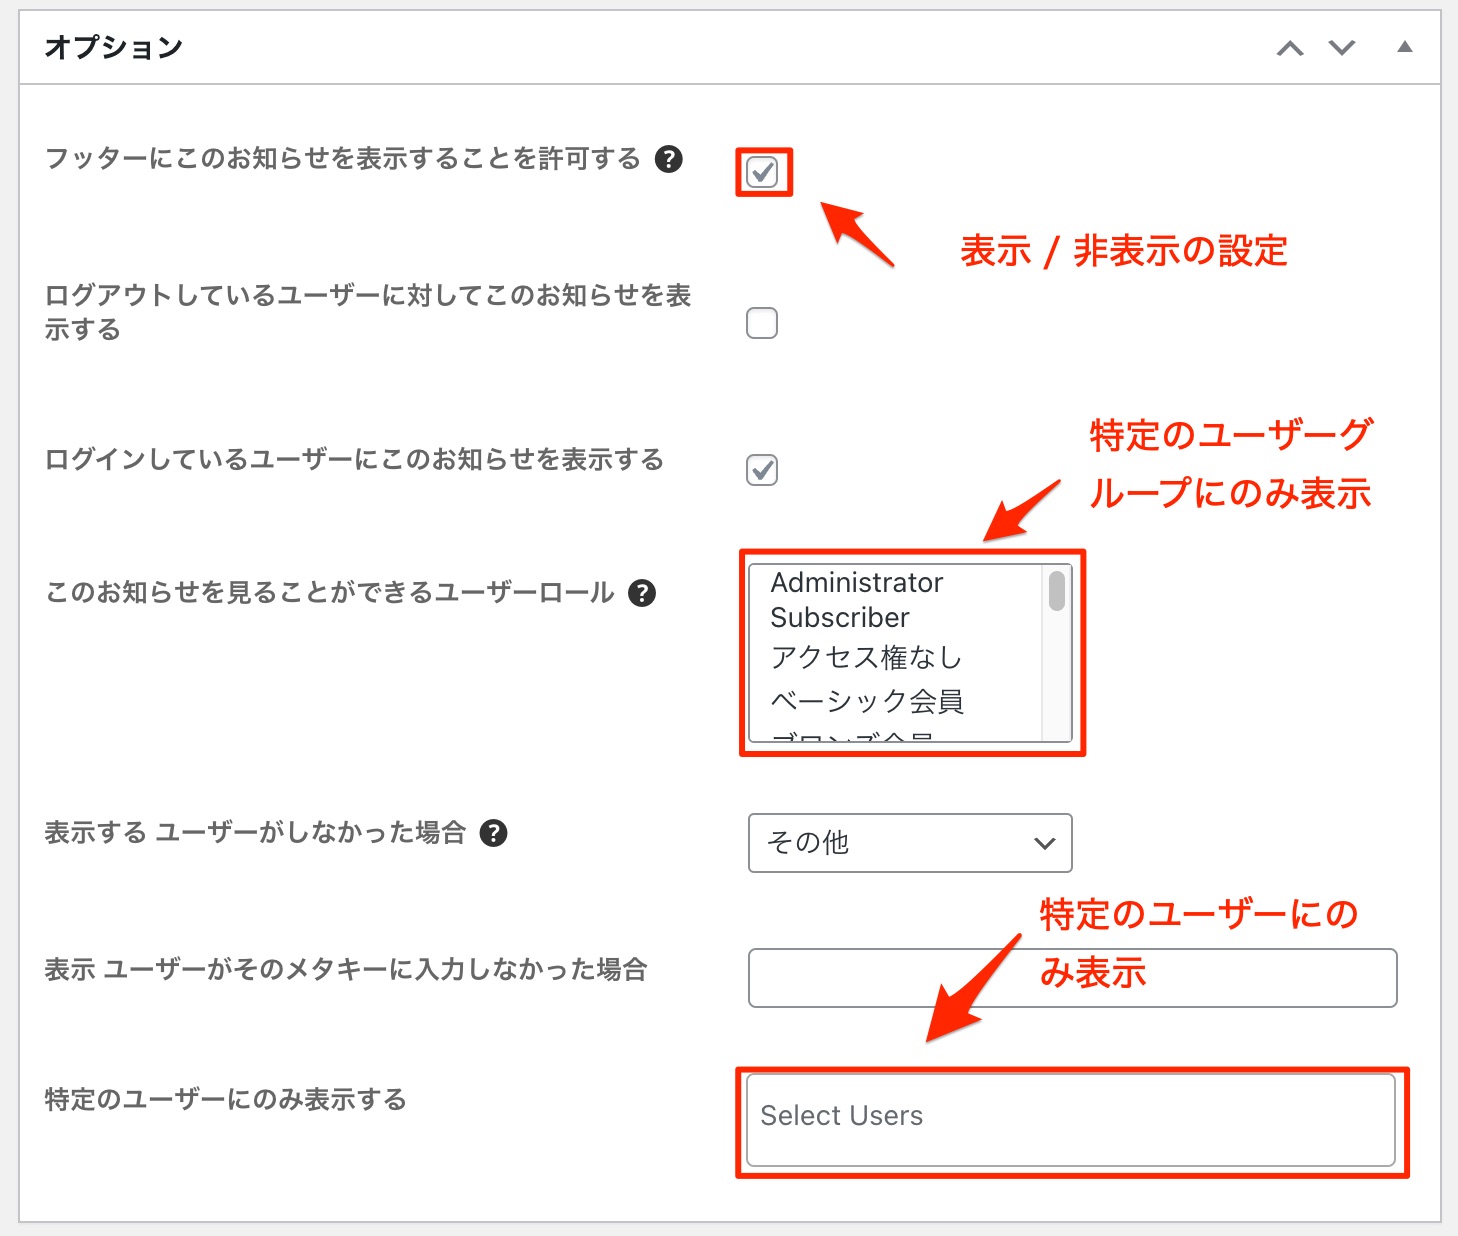Viewport: 1458px width, 1236px height.
Task: Click the ログインしているユーザー label text
Action: 354,460
